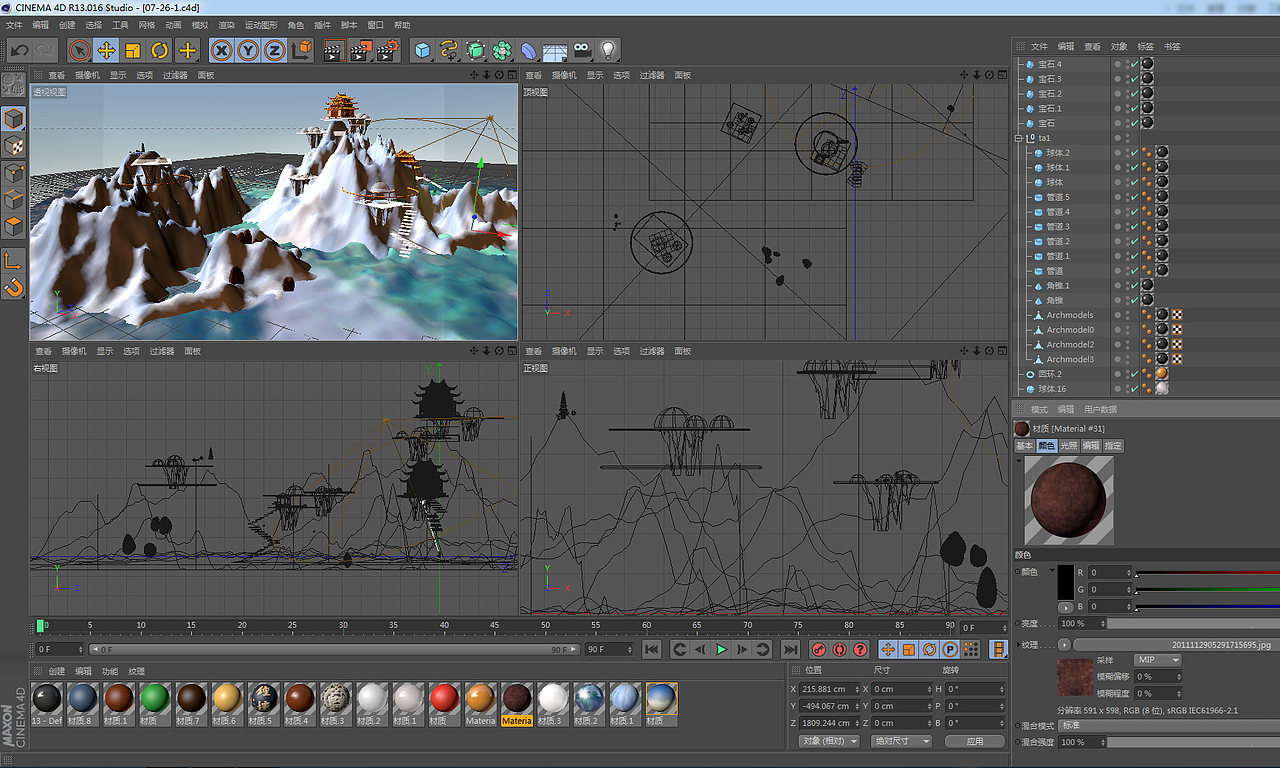This screenshot has height=768, width=1280.
Task: Open 标签 menu in the object manager
Action: click(1145, 47)
